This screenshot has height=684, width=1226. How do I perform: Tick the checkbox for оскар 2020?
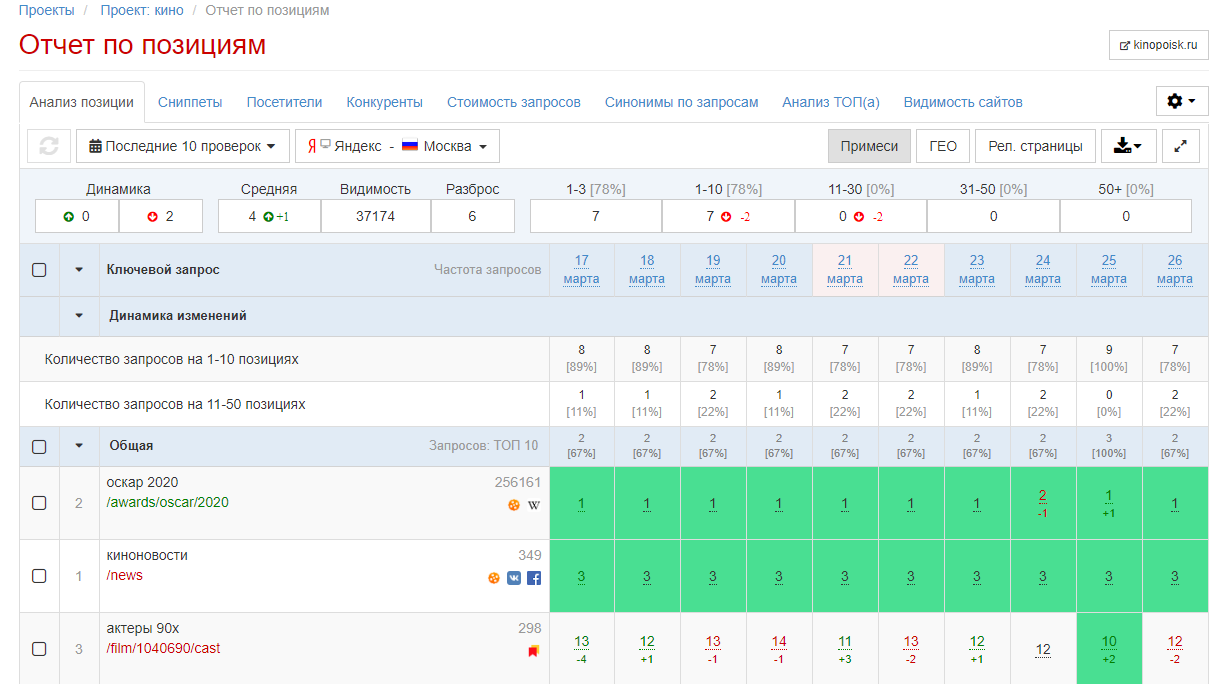tap(39, 503)
